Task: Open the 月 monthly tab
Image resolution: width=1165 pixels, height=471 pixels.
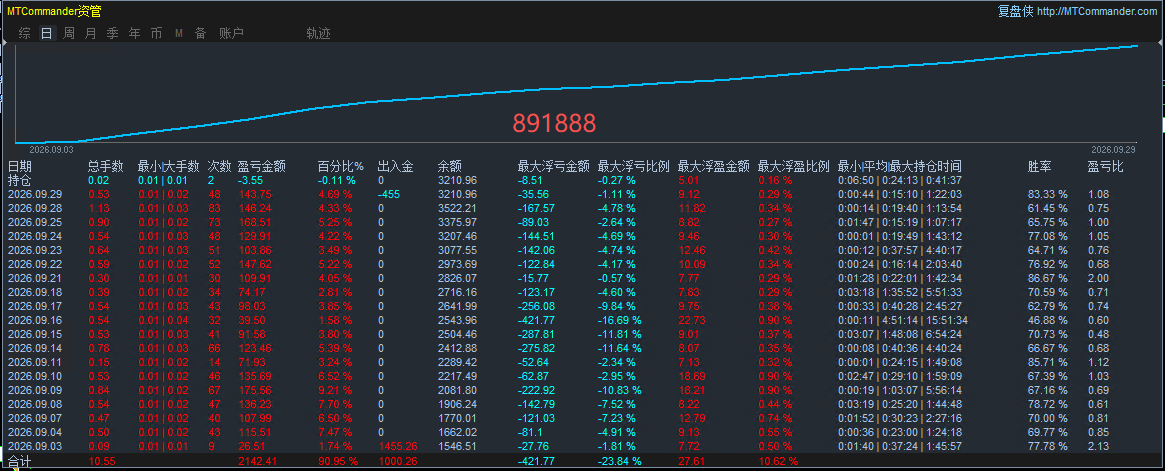Action: pyautogui.click(x=91, y=33)
